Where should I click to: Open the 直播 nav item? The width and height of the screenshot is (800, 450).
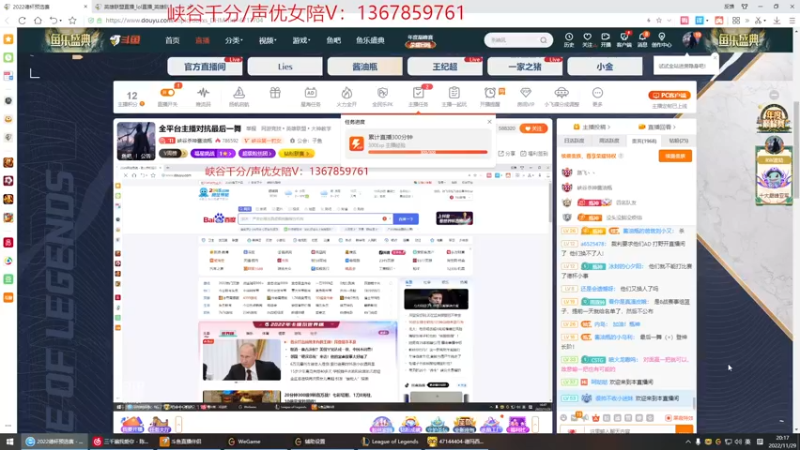tap(202, 40)
